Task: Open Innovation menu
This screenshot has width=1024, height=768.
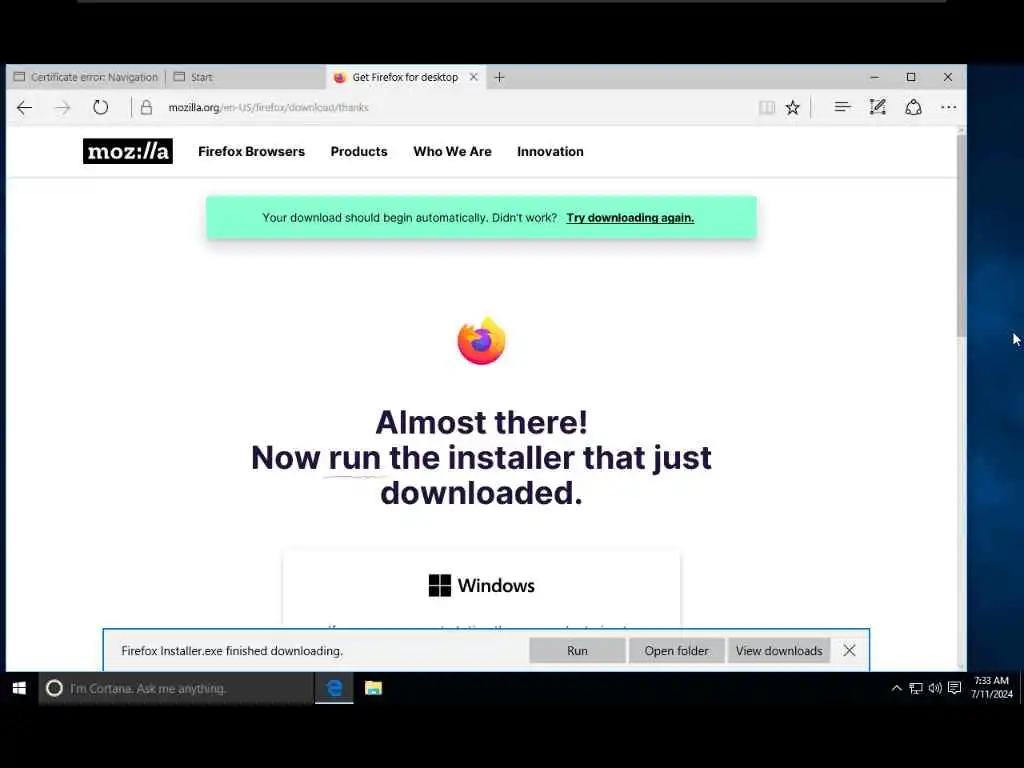Action: tap(550, 152)
